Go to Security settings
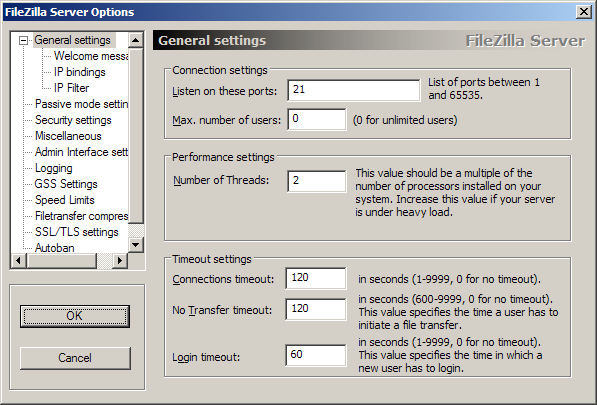The height and width of the screenshot is (405, 597). (x=73, y=120)
